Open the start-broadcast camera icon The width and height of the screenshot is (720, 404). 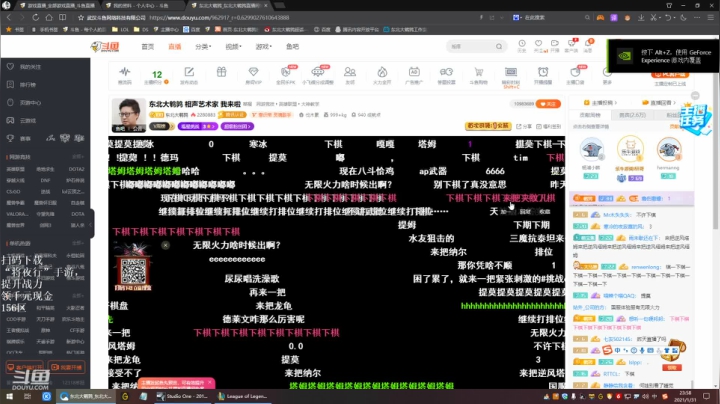coord(555,45)
